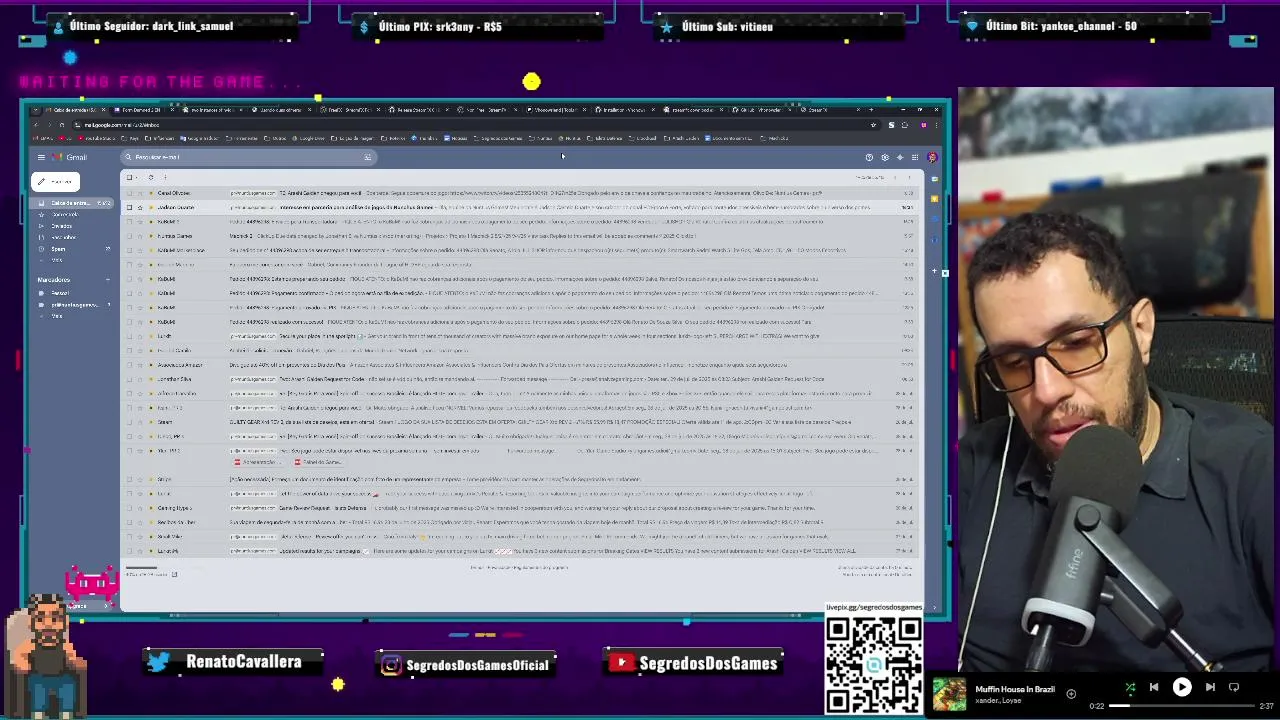Open the Jadson Duarte email row
1280x720 pixels.
pos(520,207)
